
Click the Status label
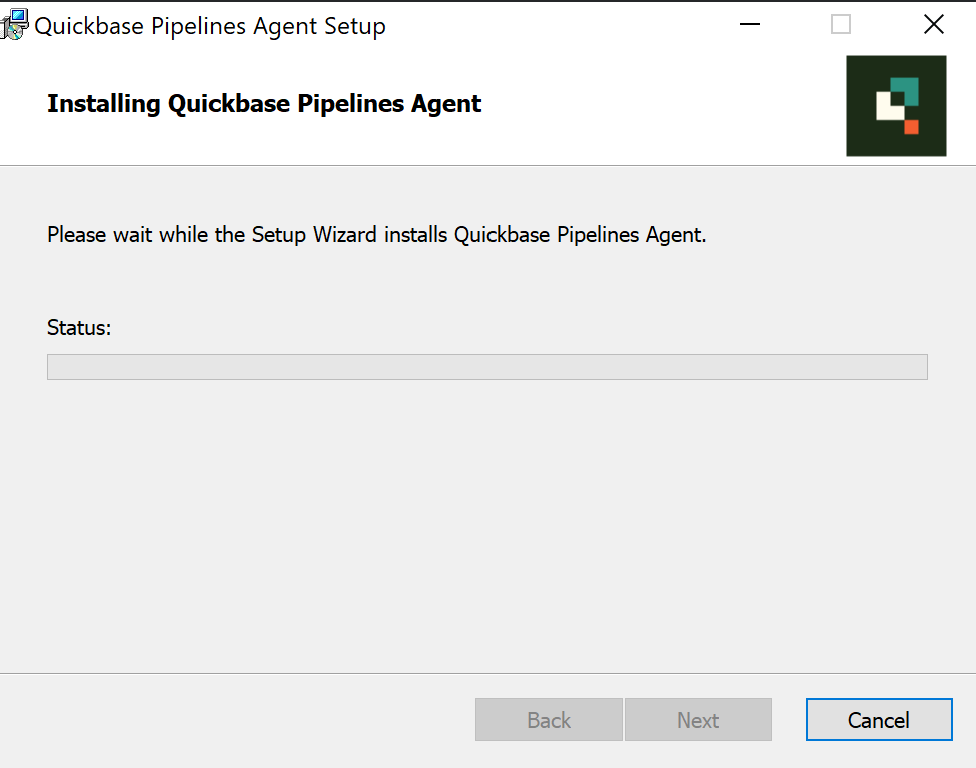[79, 328]
